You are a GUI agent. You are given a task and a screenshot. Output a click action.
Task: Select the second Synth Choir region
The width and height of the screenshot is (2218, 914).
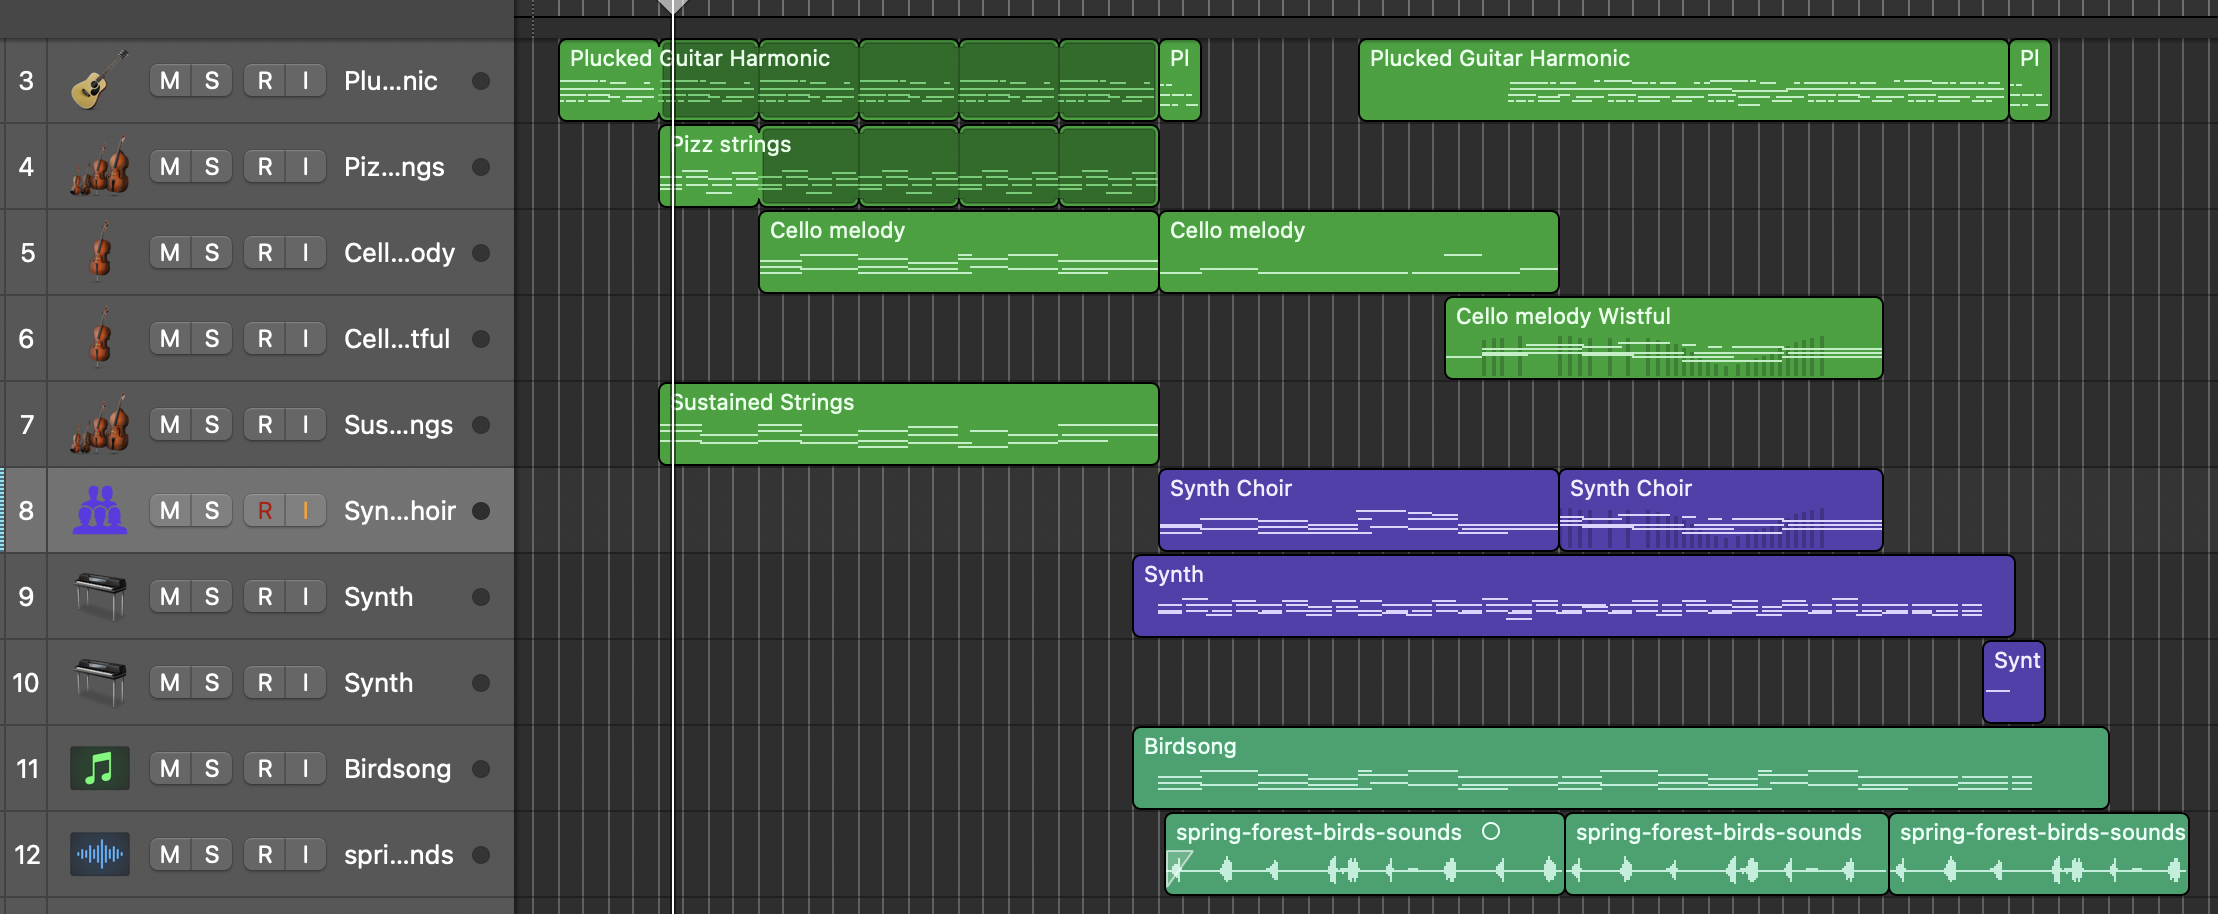1721,510
